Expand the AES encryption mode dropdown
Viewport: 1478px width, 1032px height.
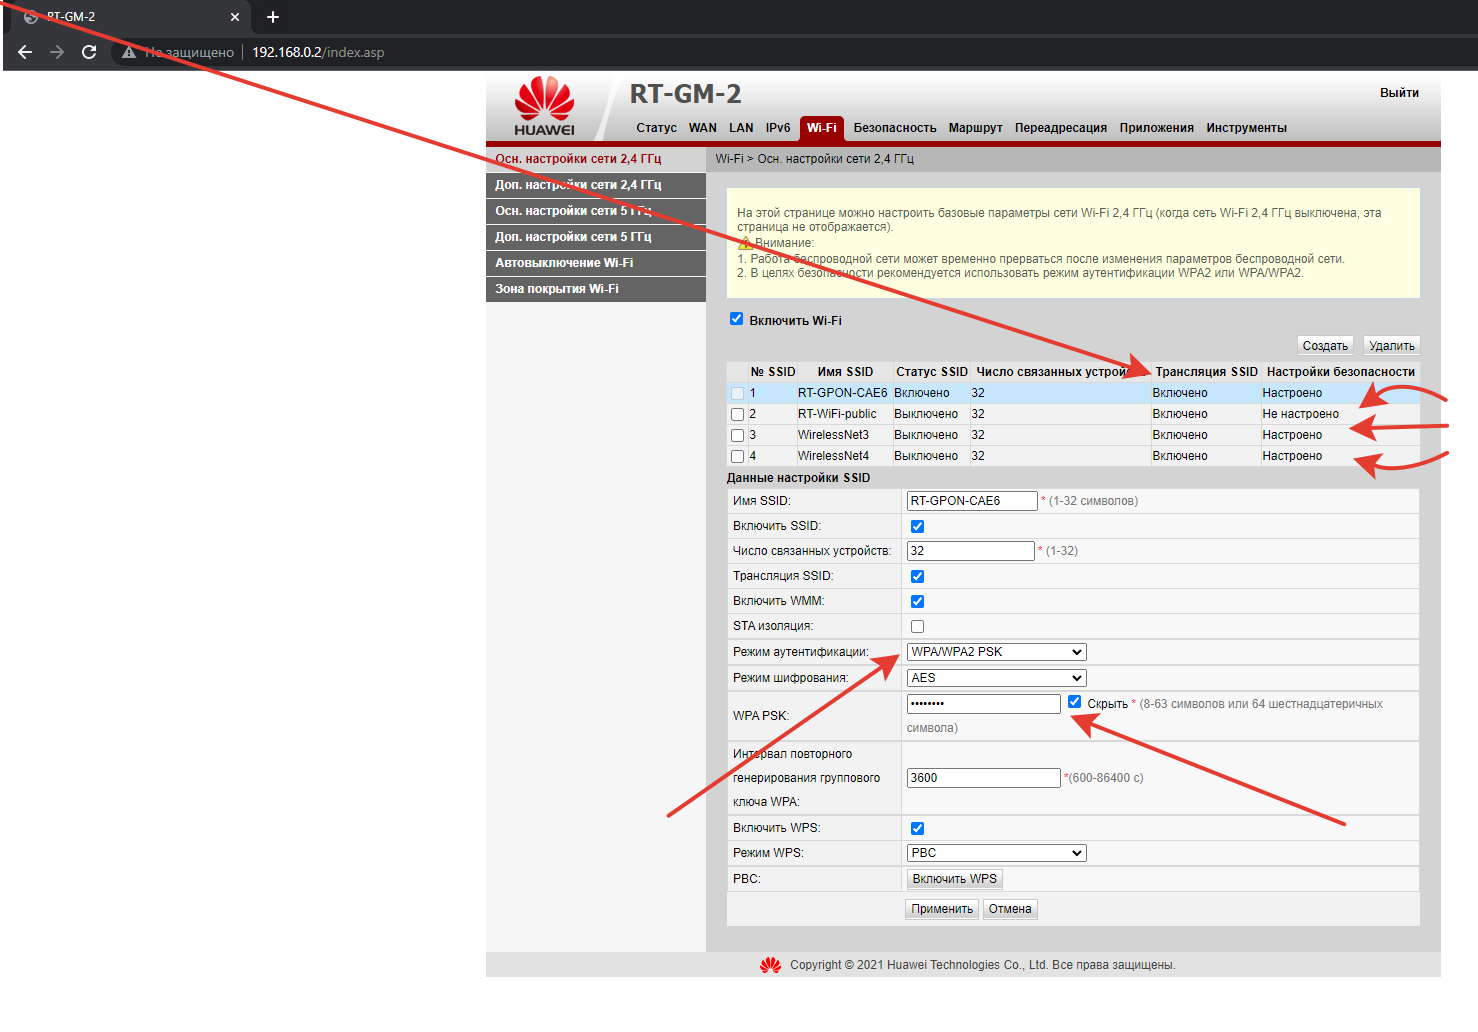(x=996, y=678)
